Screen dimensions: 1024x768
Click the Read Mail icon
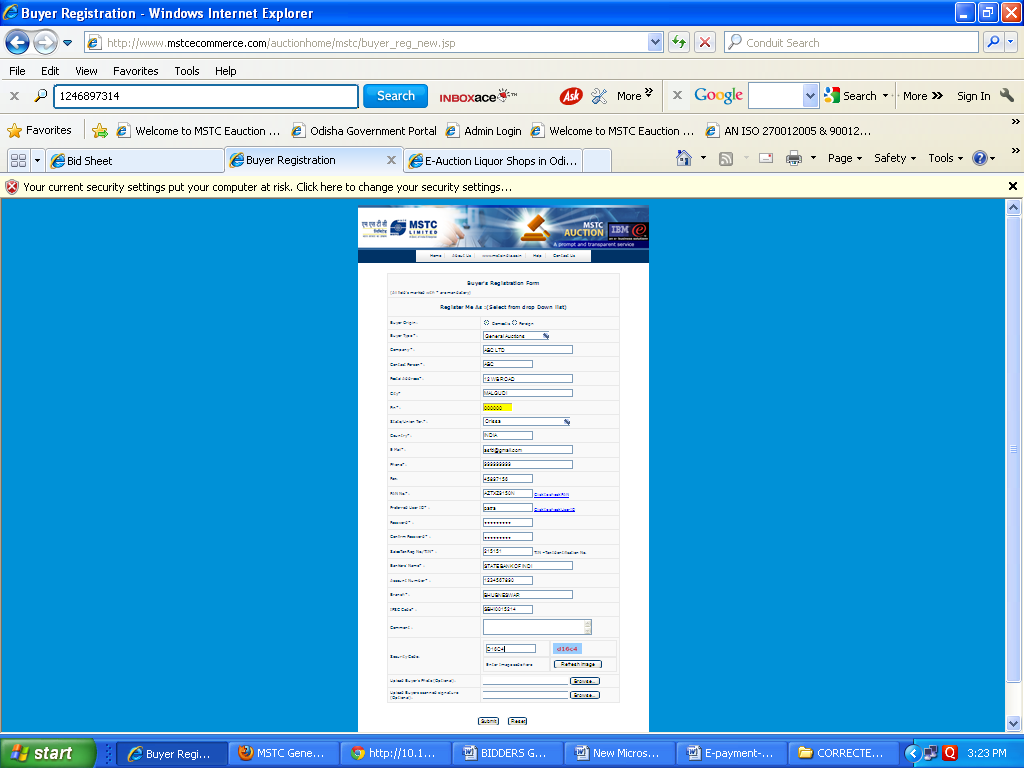(x=766, y=158)
